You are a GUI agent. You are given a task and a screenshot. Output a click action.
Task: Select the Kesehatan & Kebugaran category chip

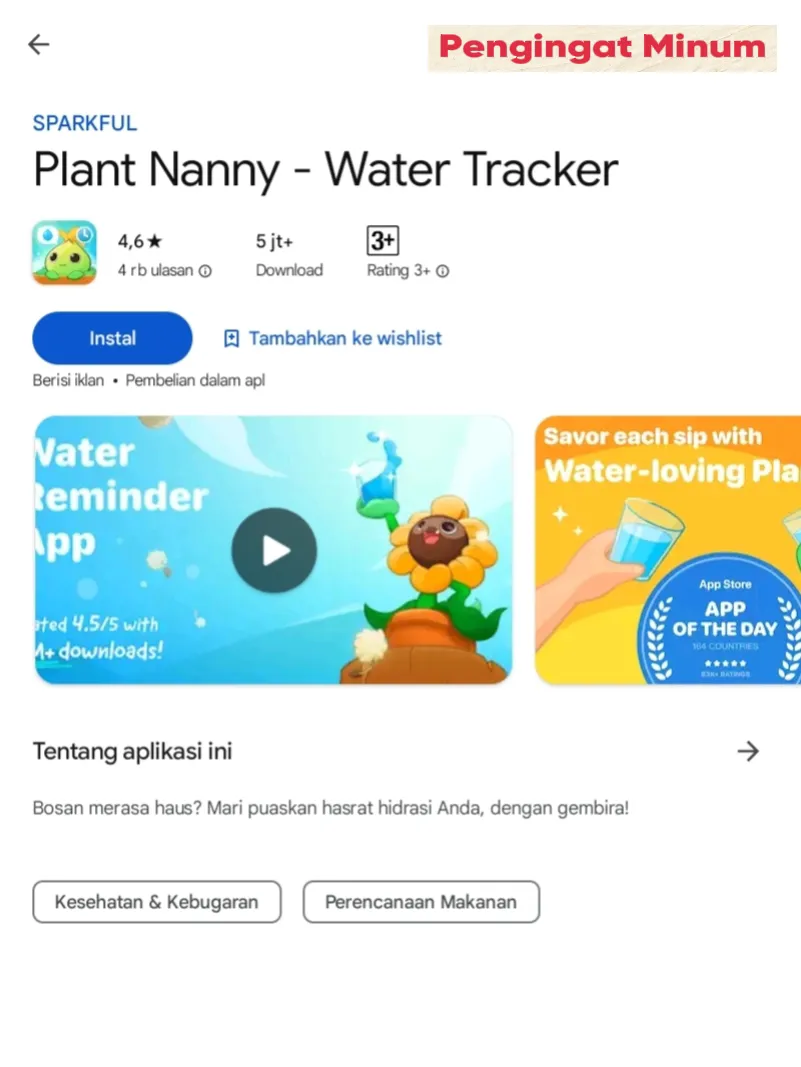[x=157, y=902]
